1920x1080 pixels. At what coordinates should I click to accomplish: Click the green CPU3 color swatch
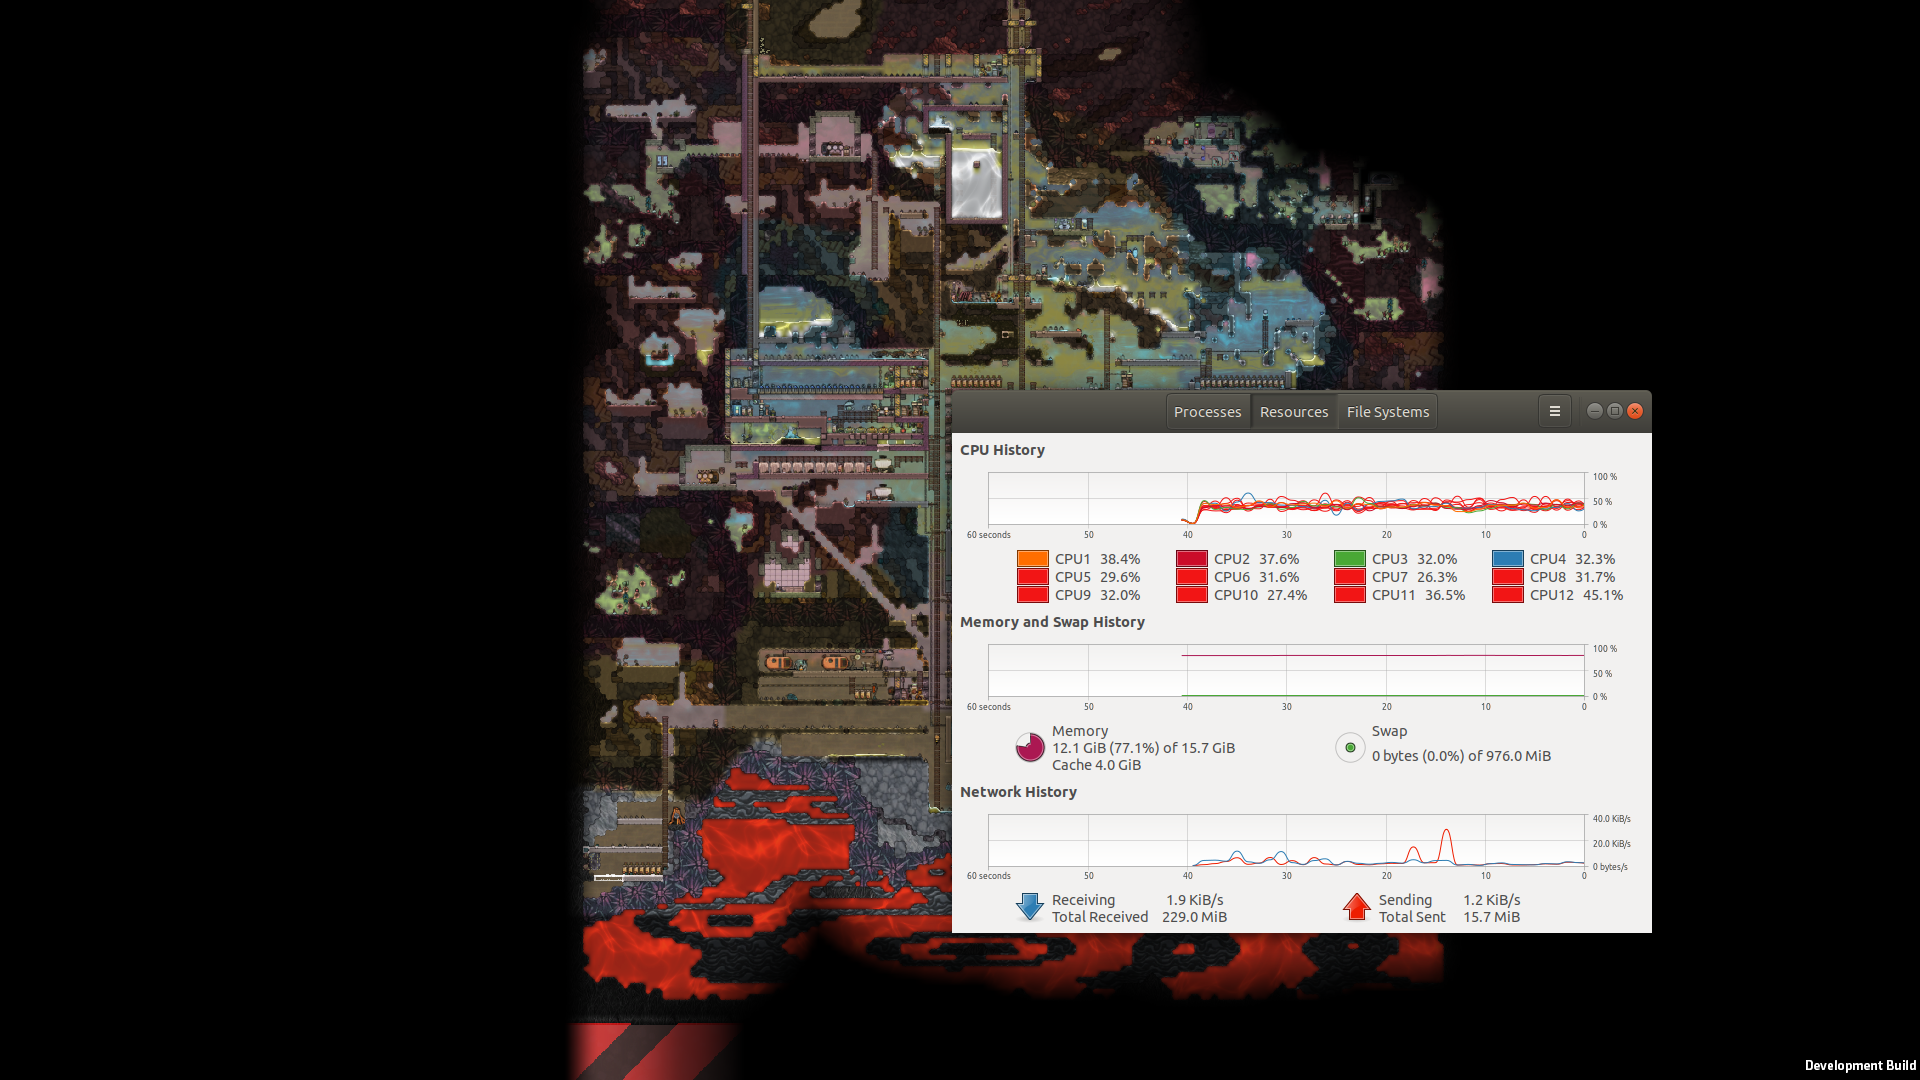click(x=1349, y=559)
